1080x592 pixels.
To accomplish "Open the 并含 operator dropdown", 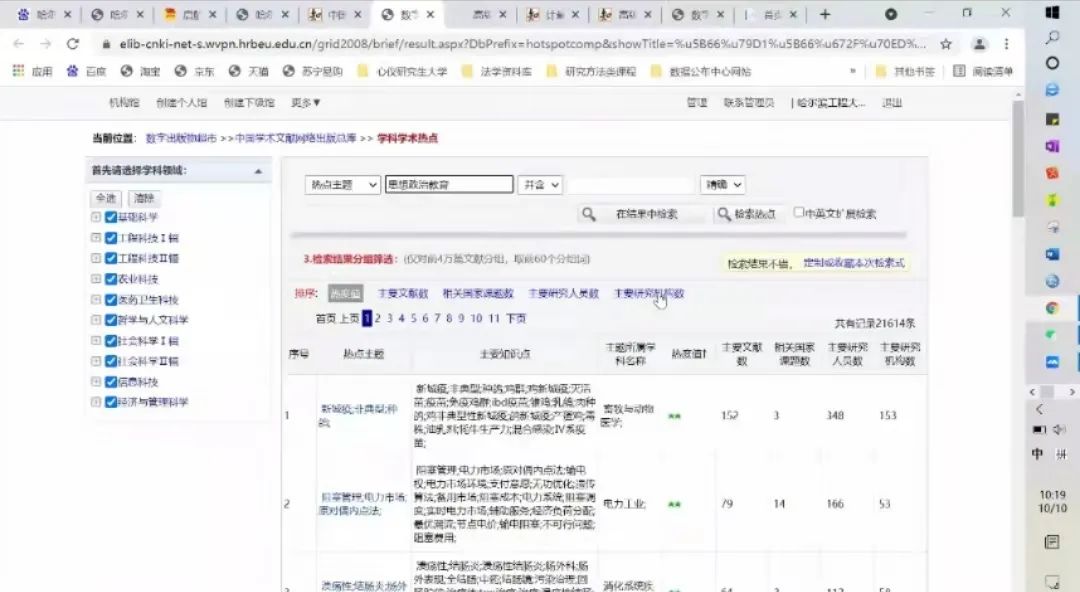I will click(540, 185).
